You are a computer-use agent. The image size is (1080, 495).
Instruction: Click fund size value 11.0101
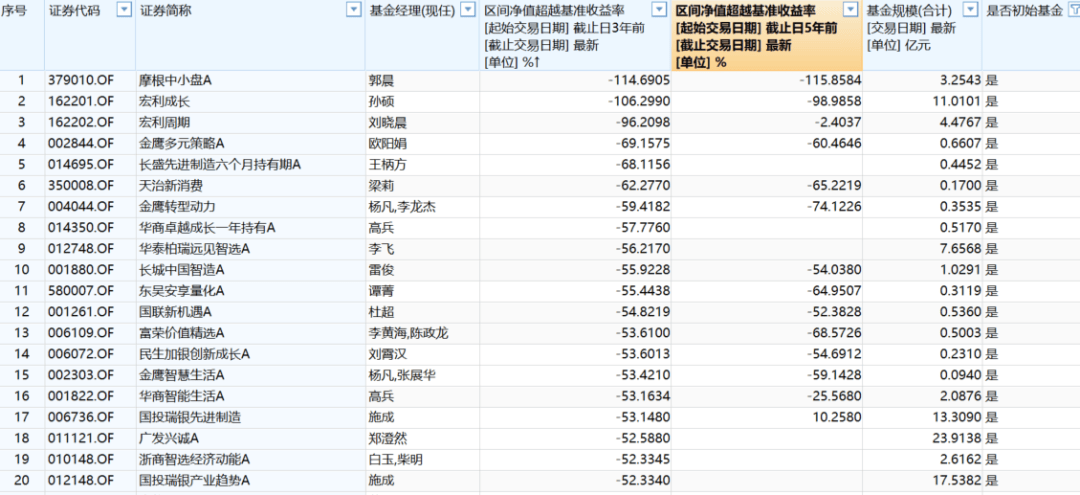[959, 102]
